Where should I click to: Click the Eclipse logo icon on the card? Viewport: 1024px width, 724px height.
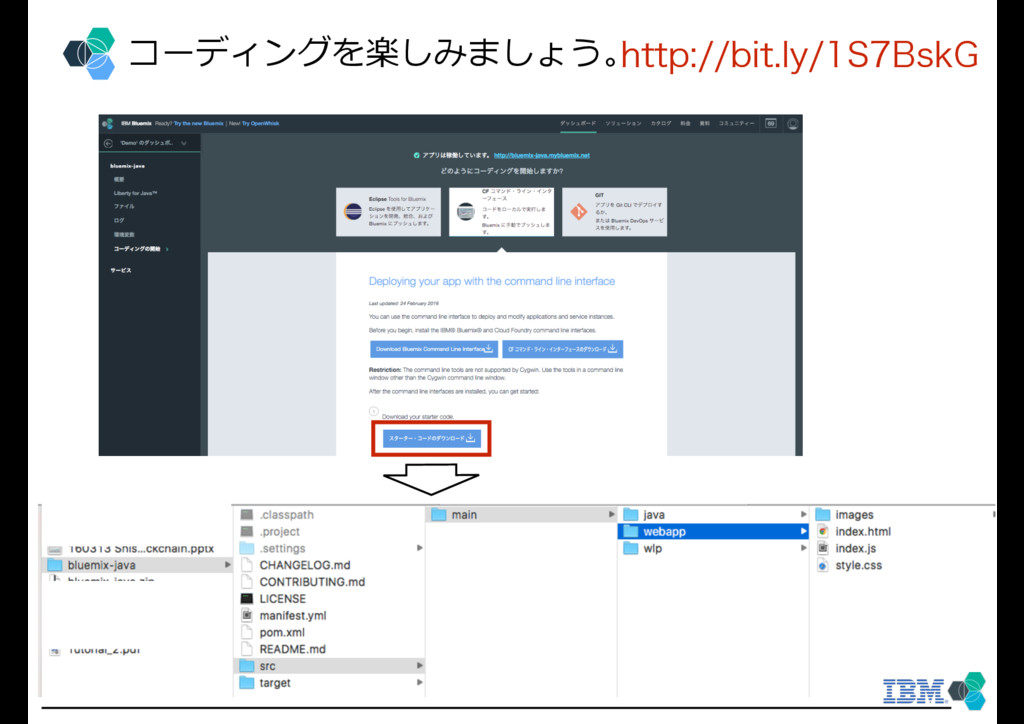[353, 212]
